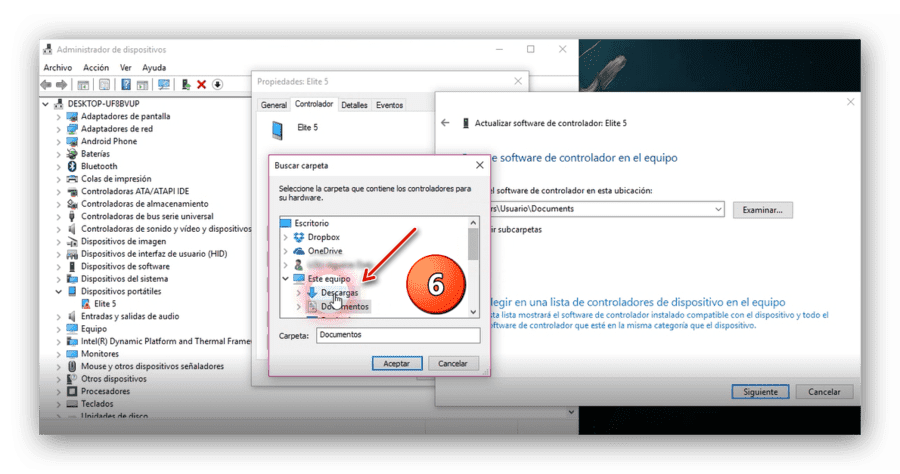Disable device with black down-arrow icon
Viewport: 900px width, 474px height.
point(218,85)
